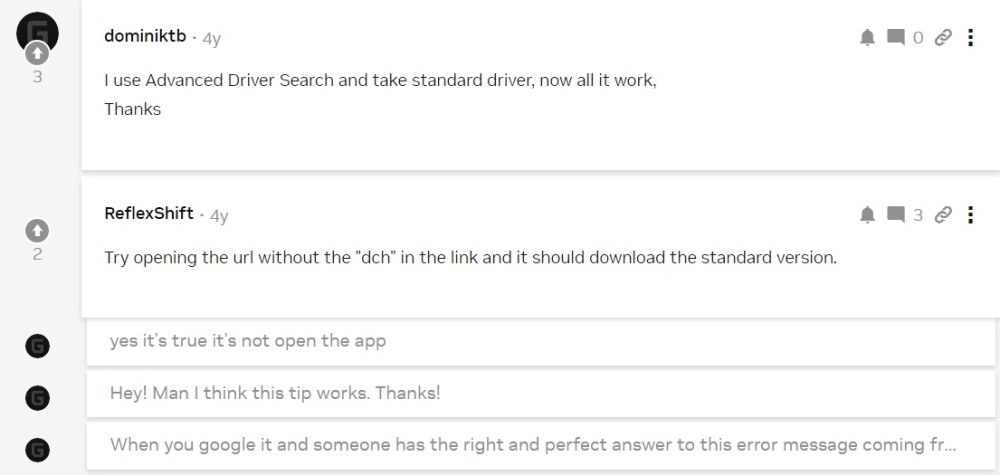The width and height of the screenshot is (1000, 475).
Task: Copy link to dominiktb's comment
Action: coord(943,38)
